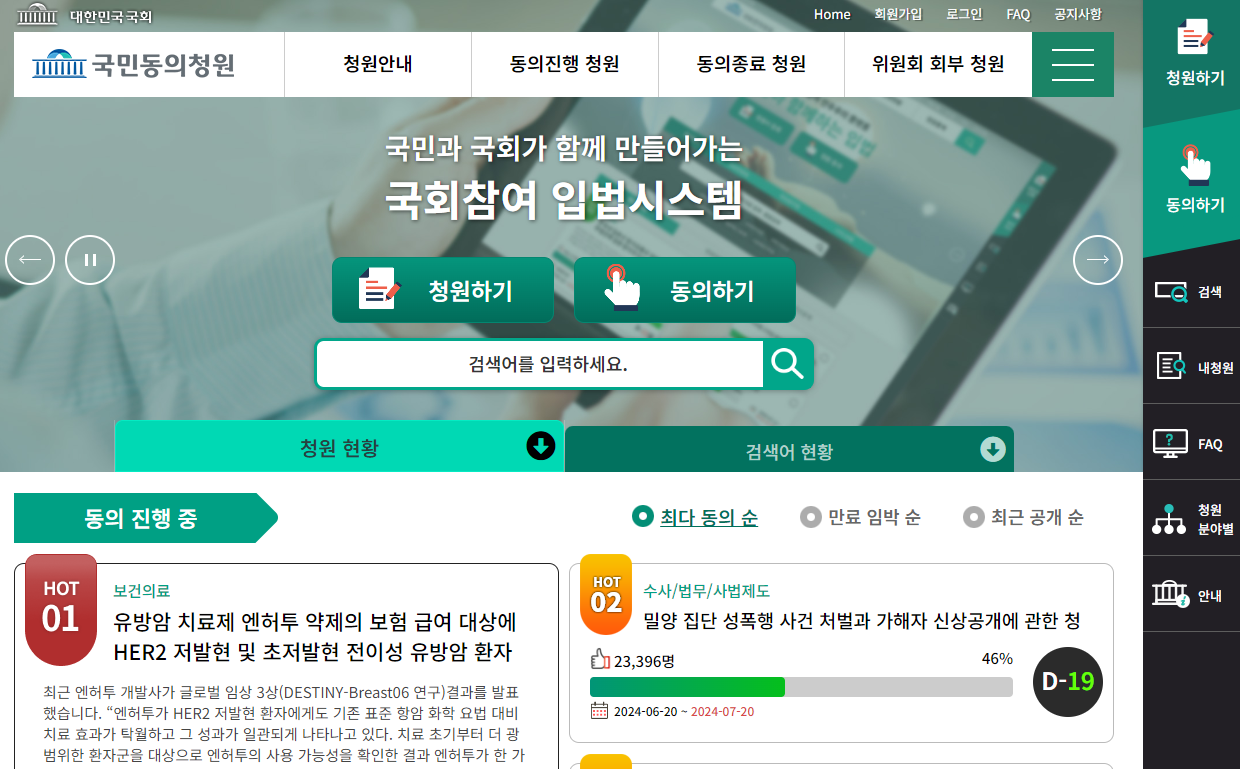This screenshot has width=1240, height=769.
Task: Open 검색 in the right sidebar
Action: (1191, 292)
